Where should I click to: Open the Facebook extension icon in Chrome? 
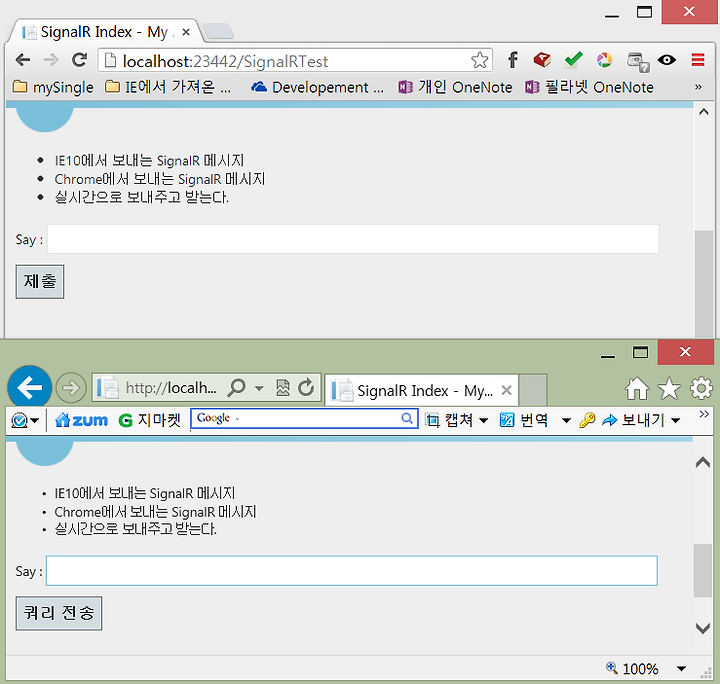point(512,60)
